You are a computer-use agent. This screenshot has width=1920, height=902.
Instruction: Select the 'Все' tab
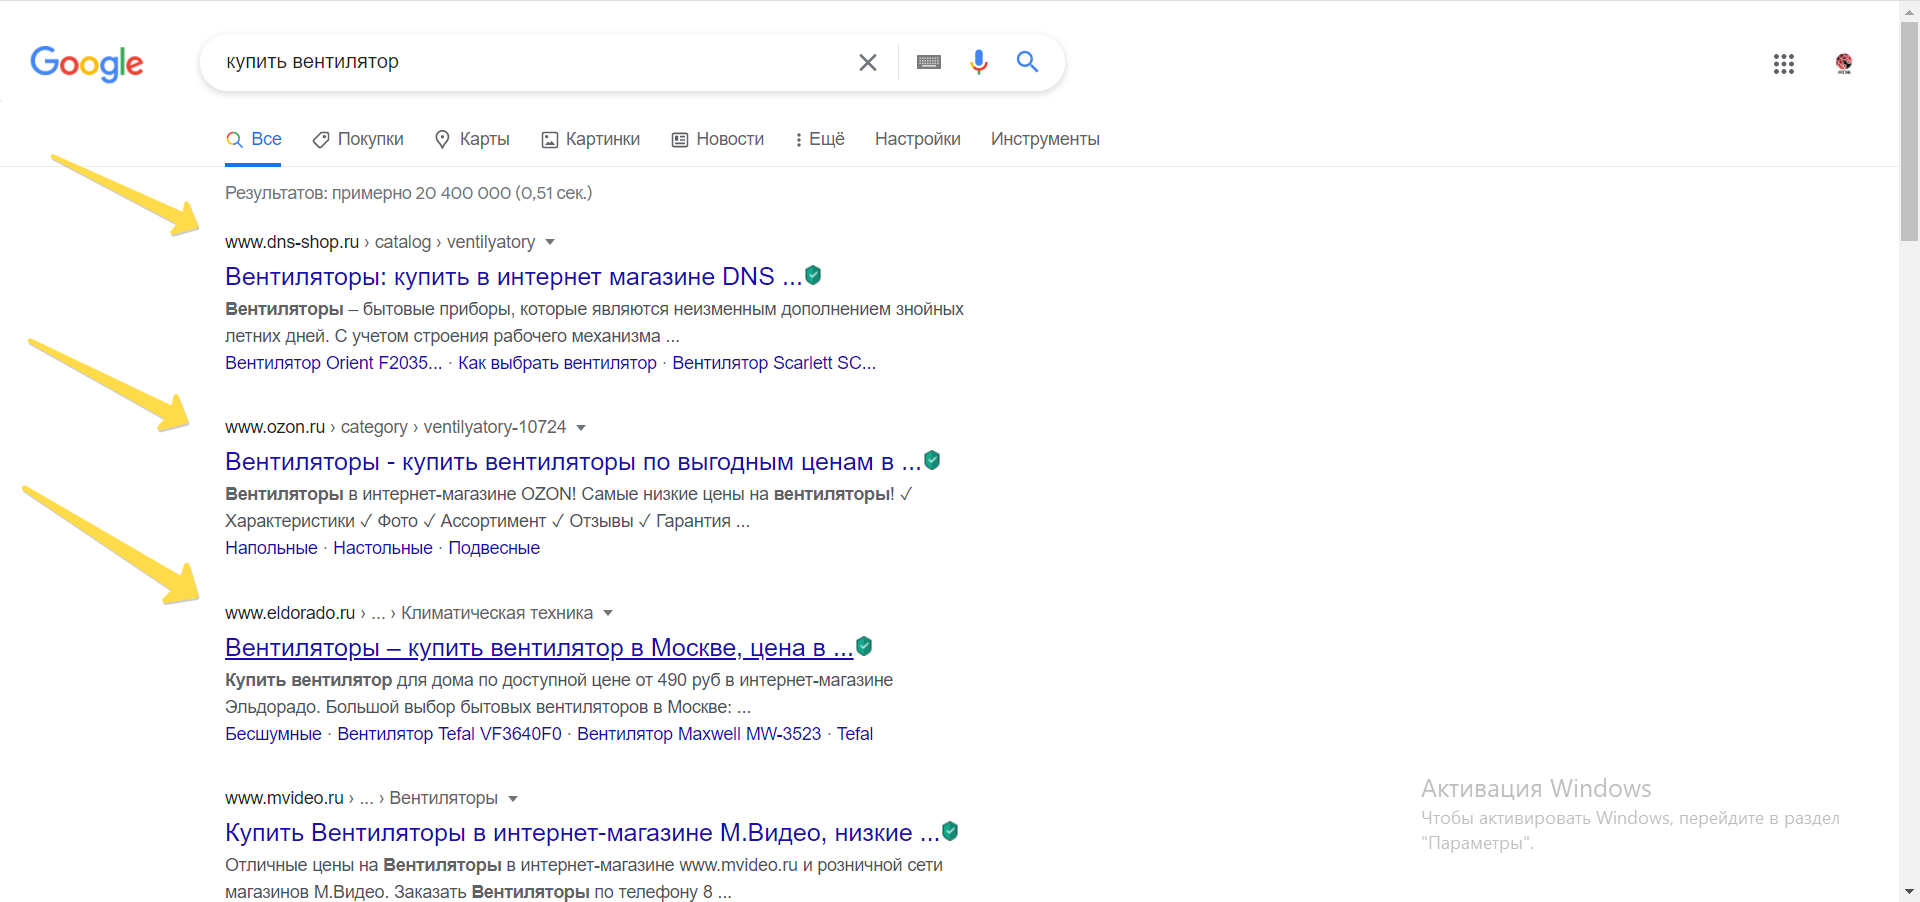[x=253, y=139]
